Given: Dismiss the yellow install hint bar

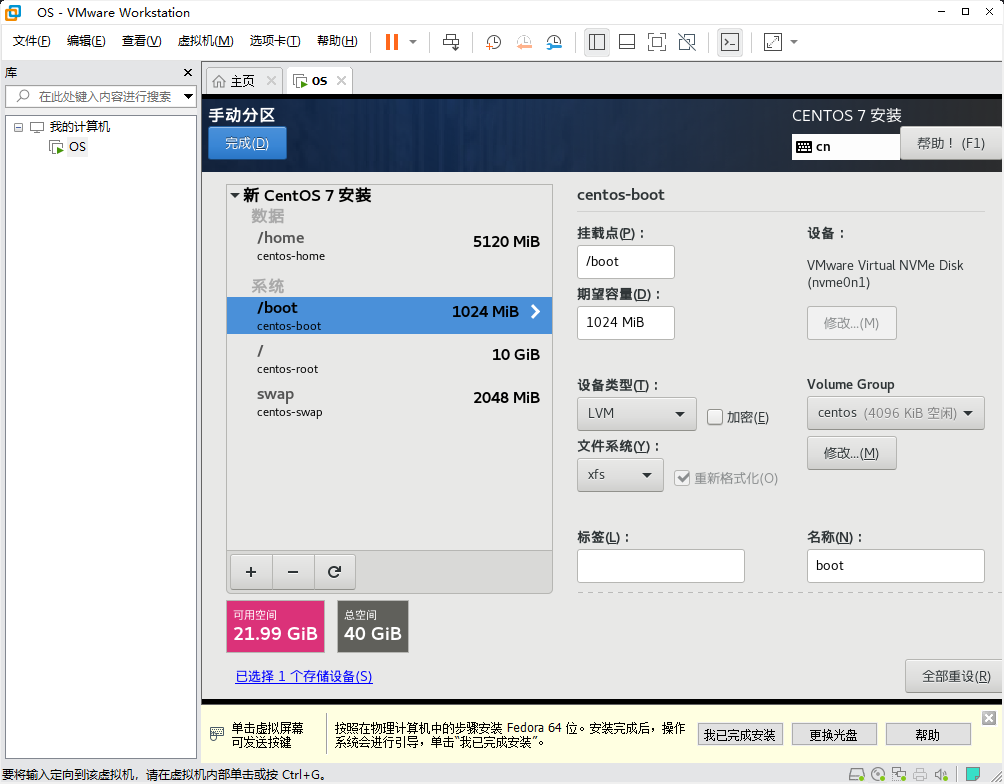Looking at the screenshot, I should [x=989, y=717].
